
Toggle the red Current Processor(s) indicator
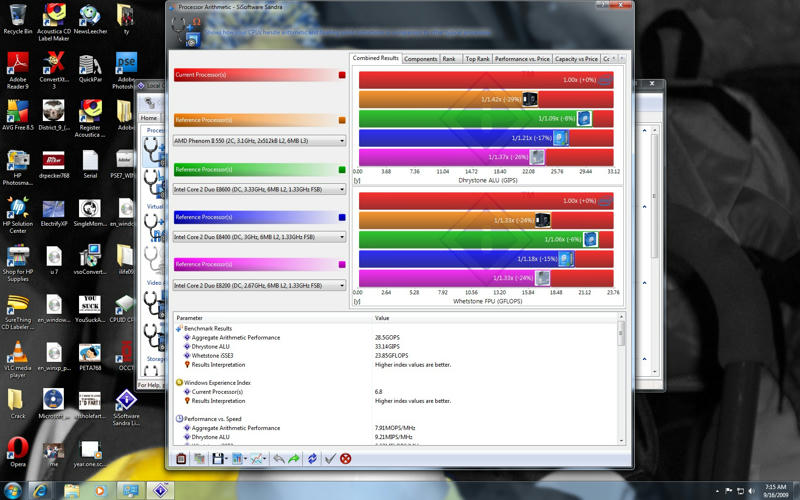click(342, 75)
